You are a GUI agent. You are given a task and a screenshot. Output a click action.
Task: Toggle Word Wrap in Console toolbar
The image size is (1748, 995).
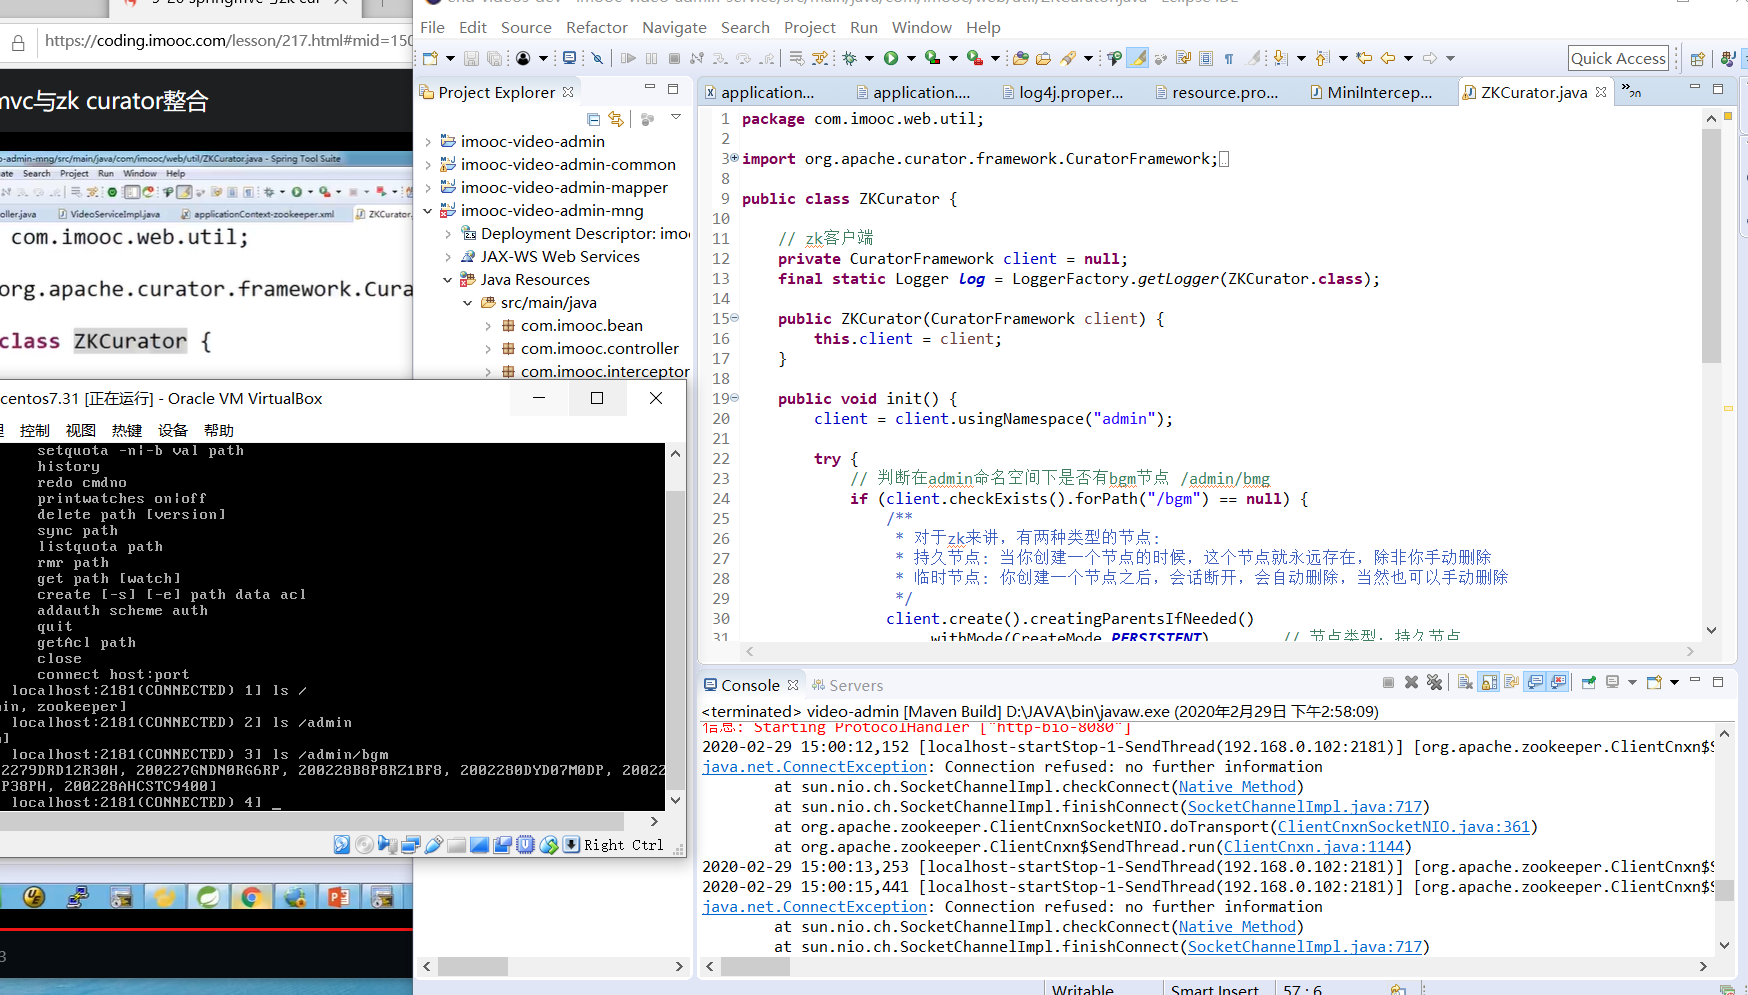pos(1512,682)
